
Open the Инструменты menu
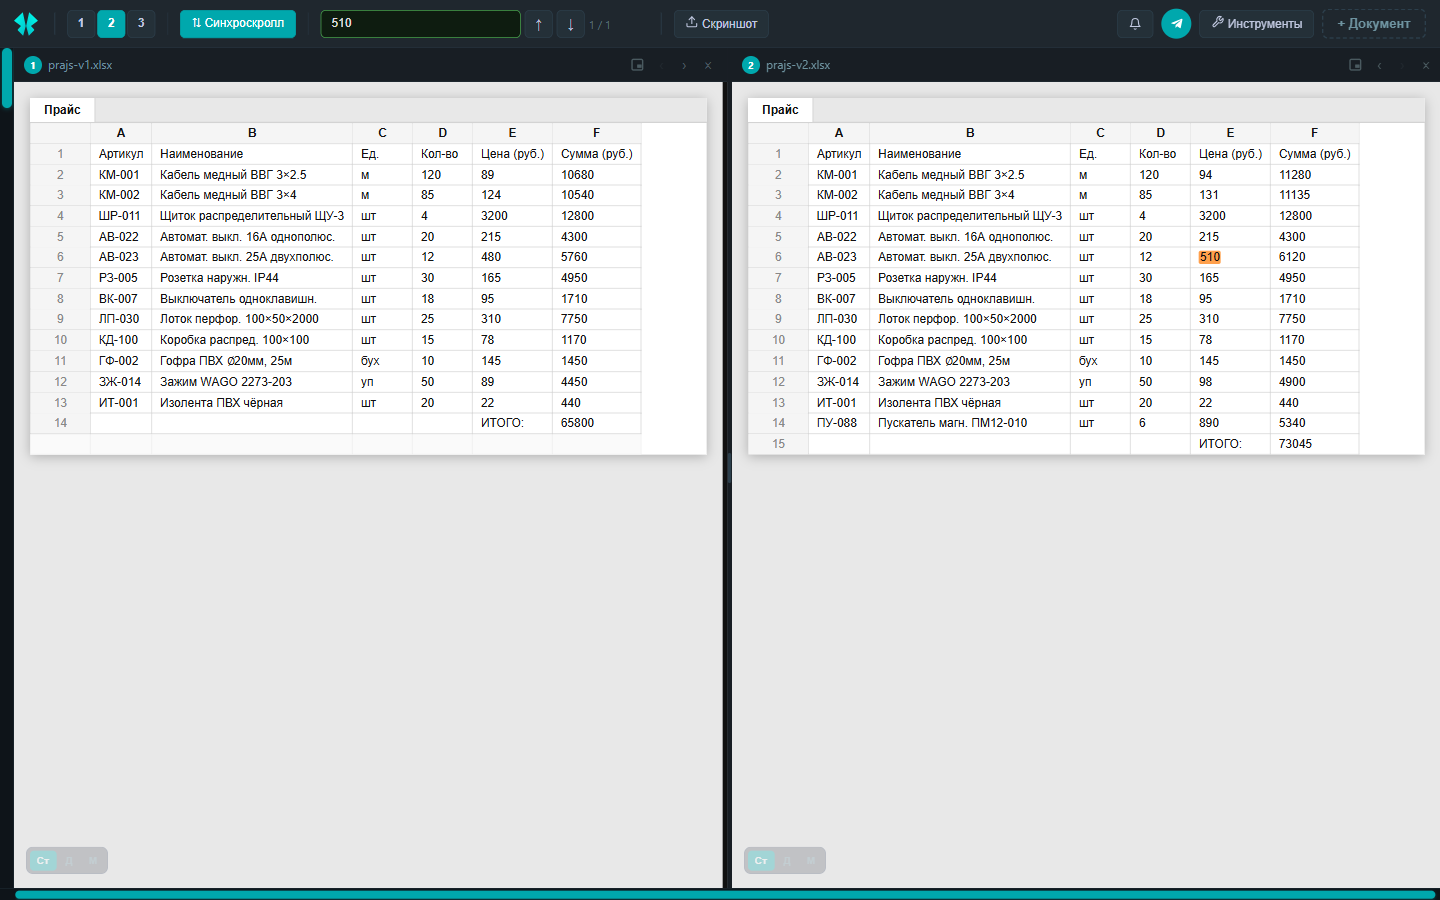click(x=1257, y=23)
